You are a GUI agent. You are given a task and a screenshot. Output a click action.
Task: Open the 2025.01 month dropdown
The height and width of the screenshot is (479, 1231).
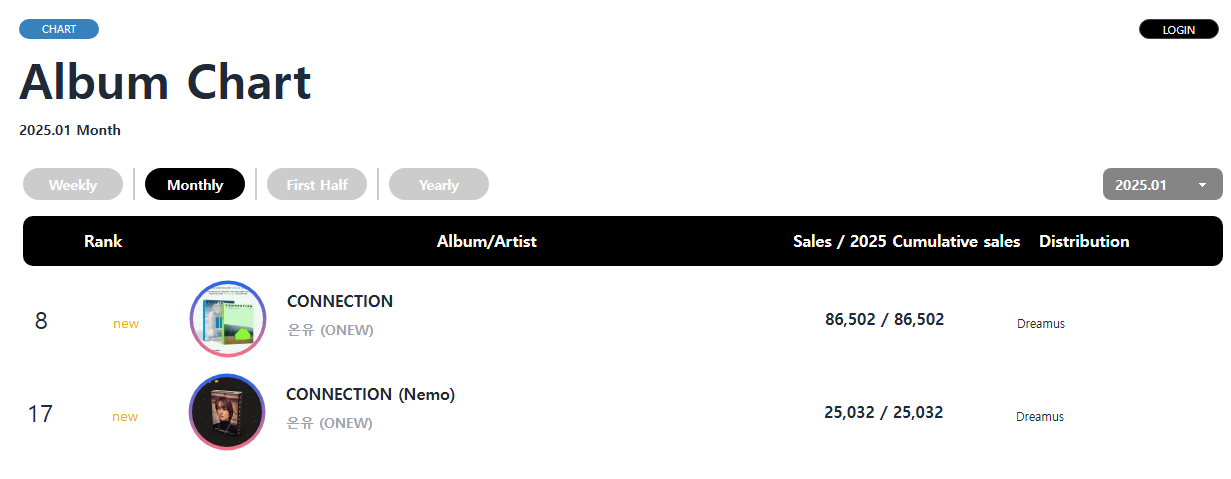[x=1150, y=185]
